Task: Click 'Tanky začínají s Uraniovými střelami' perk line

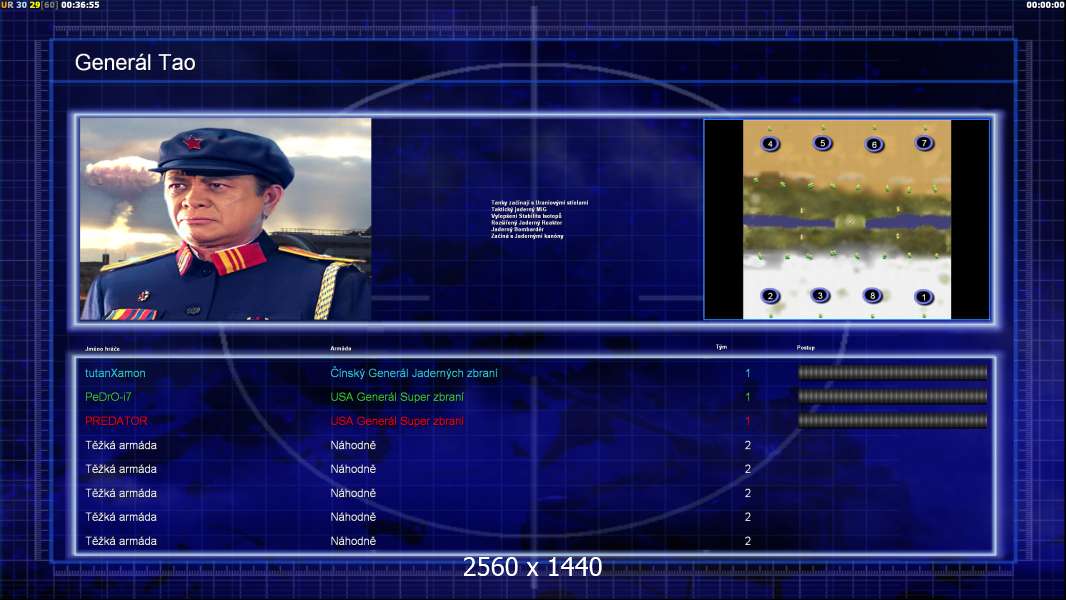Action: pyautogui.click(x=540, y=202)
